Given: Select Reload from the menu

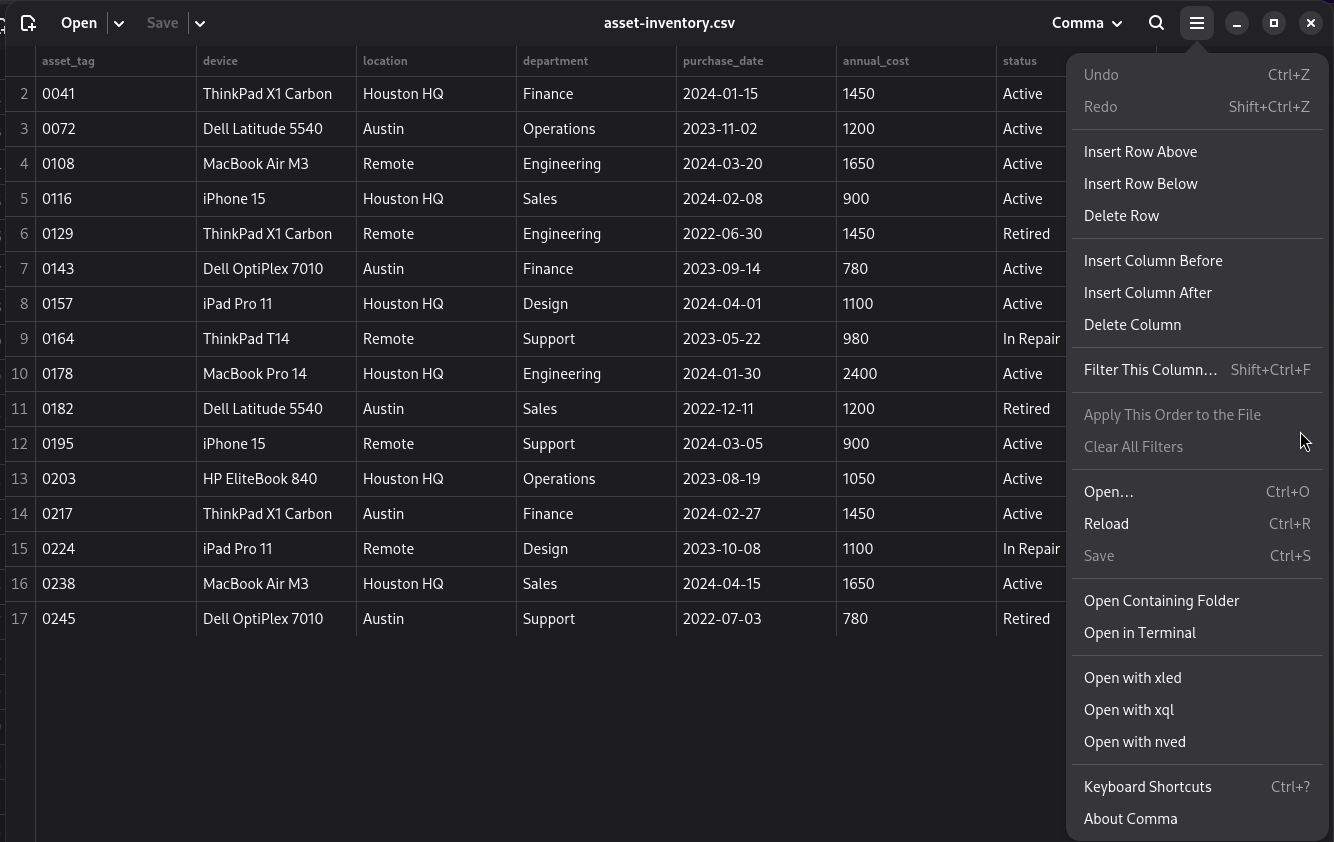Looking at the screenshot, I should pyautogui.click(x=1197, y=524).
